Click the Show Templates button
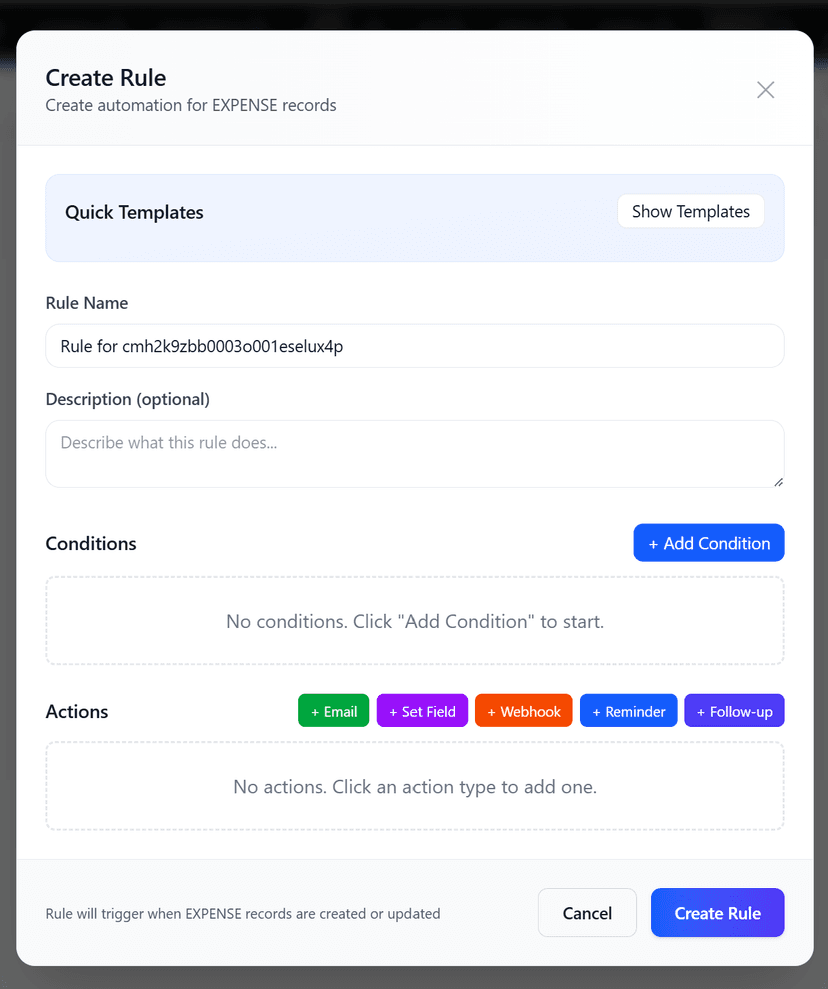The width and height of the screenshot is (828, 989). (690, 212)
